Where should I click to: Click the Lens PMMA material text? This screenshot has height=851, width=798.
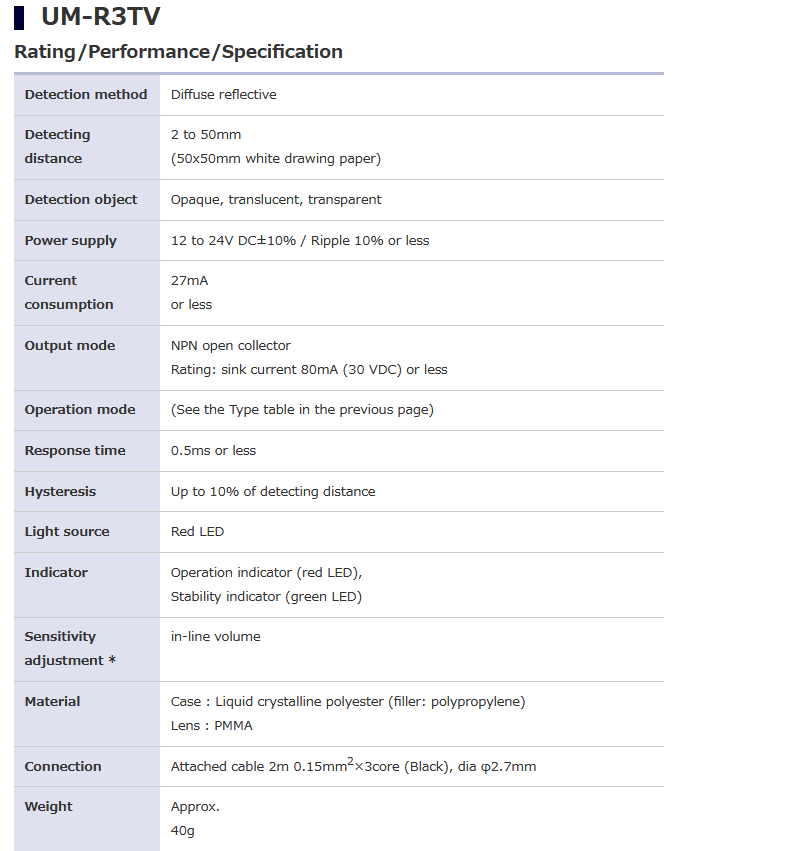click(212, 726)
